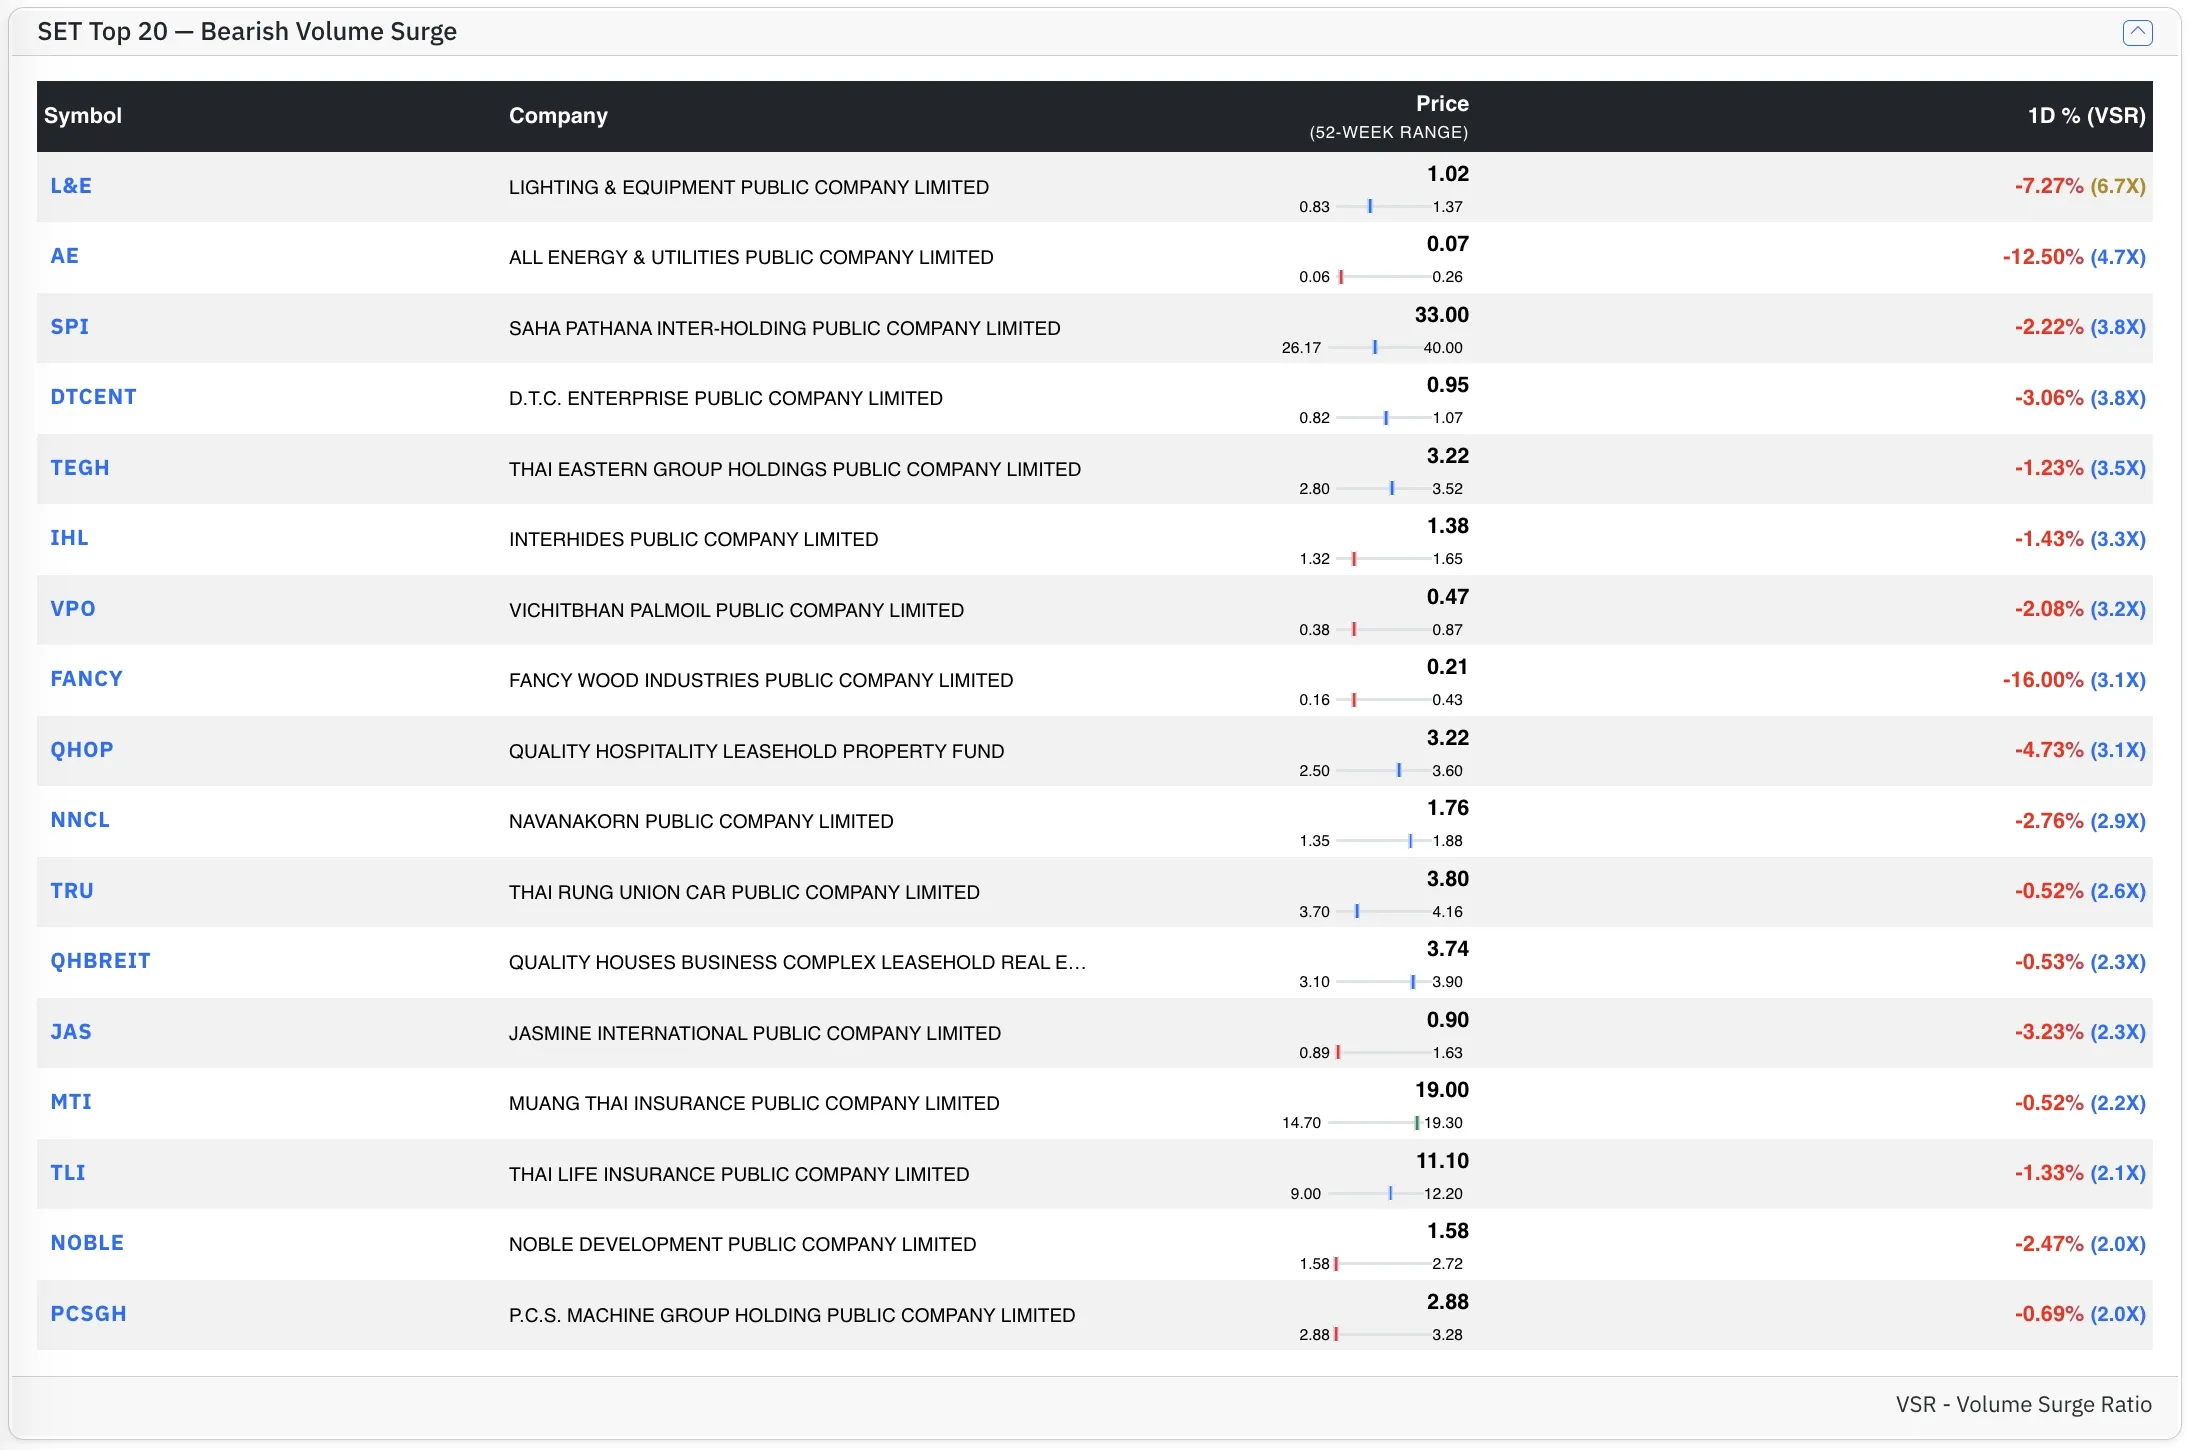The height and width of the screenshot is (1450, 2190).
Task: Click the -2.76% (2.9X) value
Action: [2080, 821]
